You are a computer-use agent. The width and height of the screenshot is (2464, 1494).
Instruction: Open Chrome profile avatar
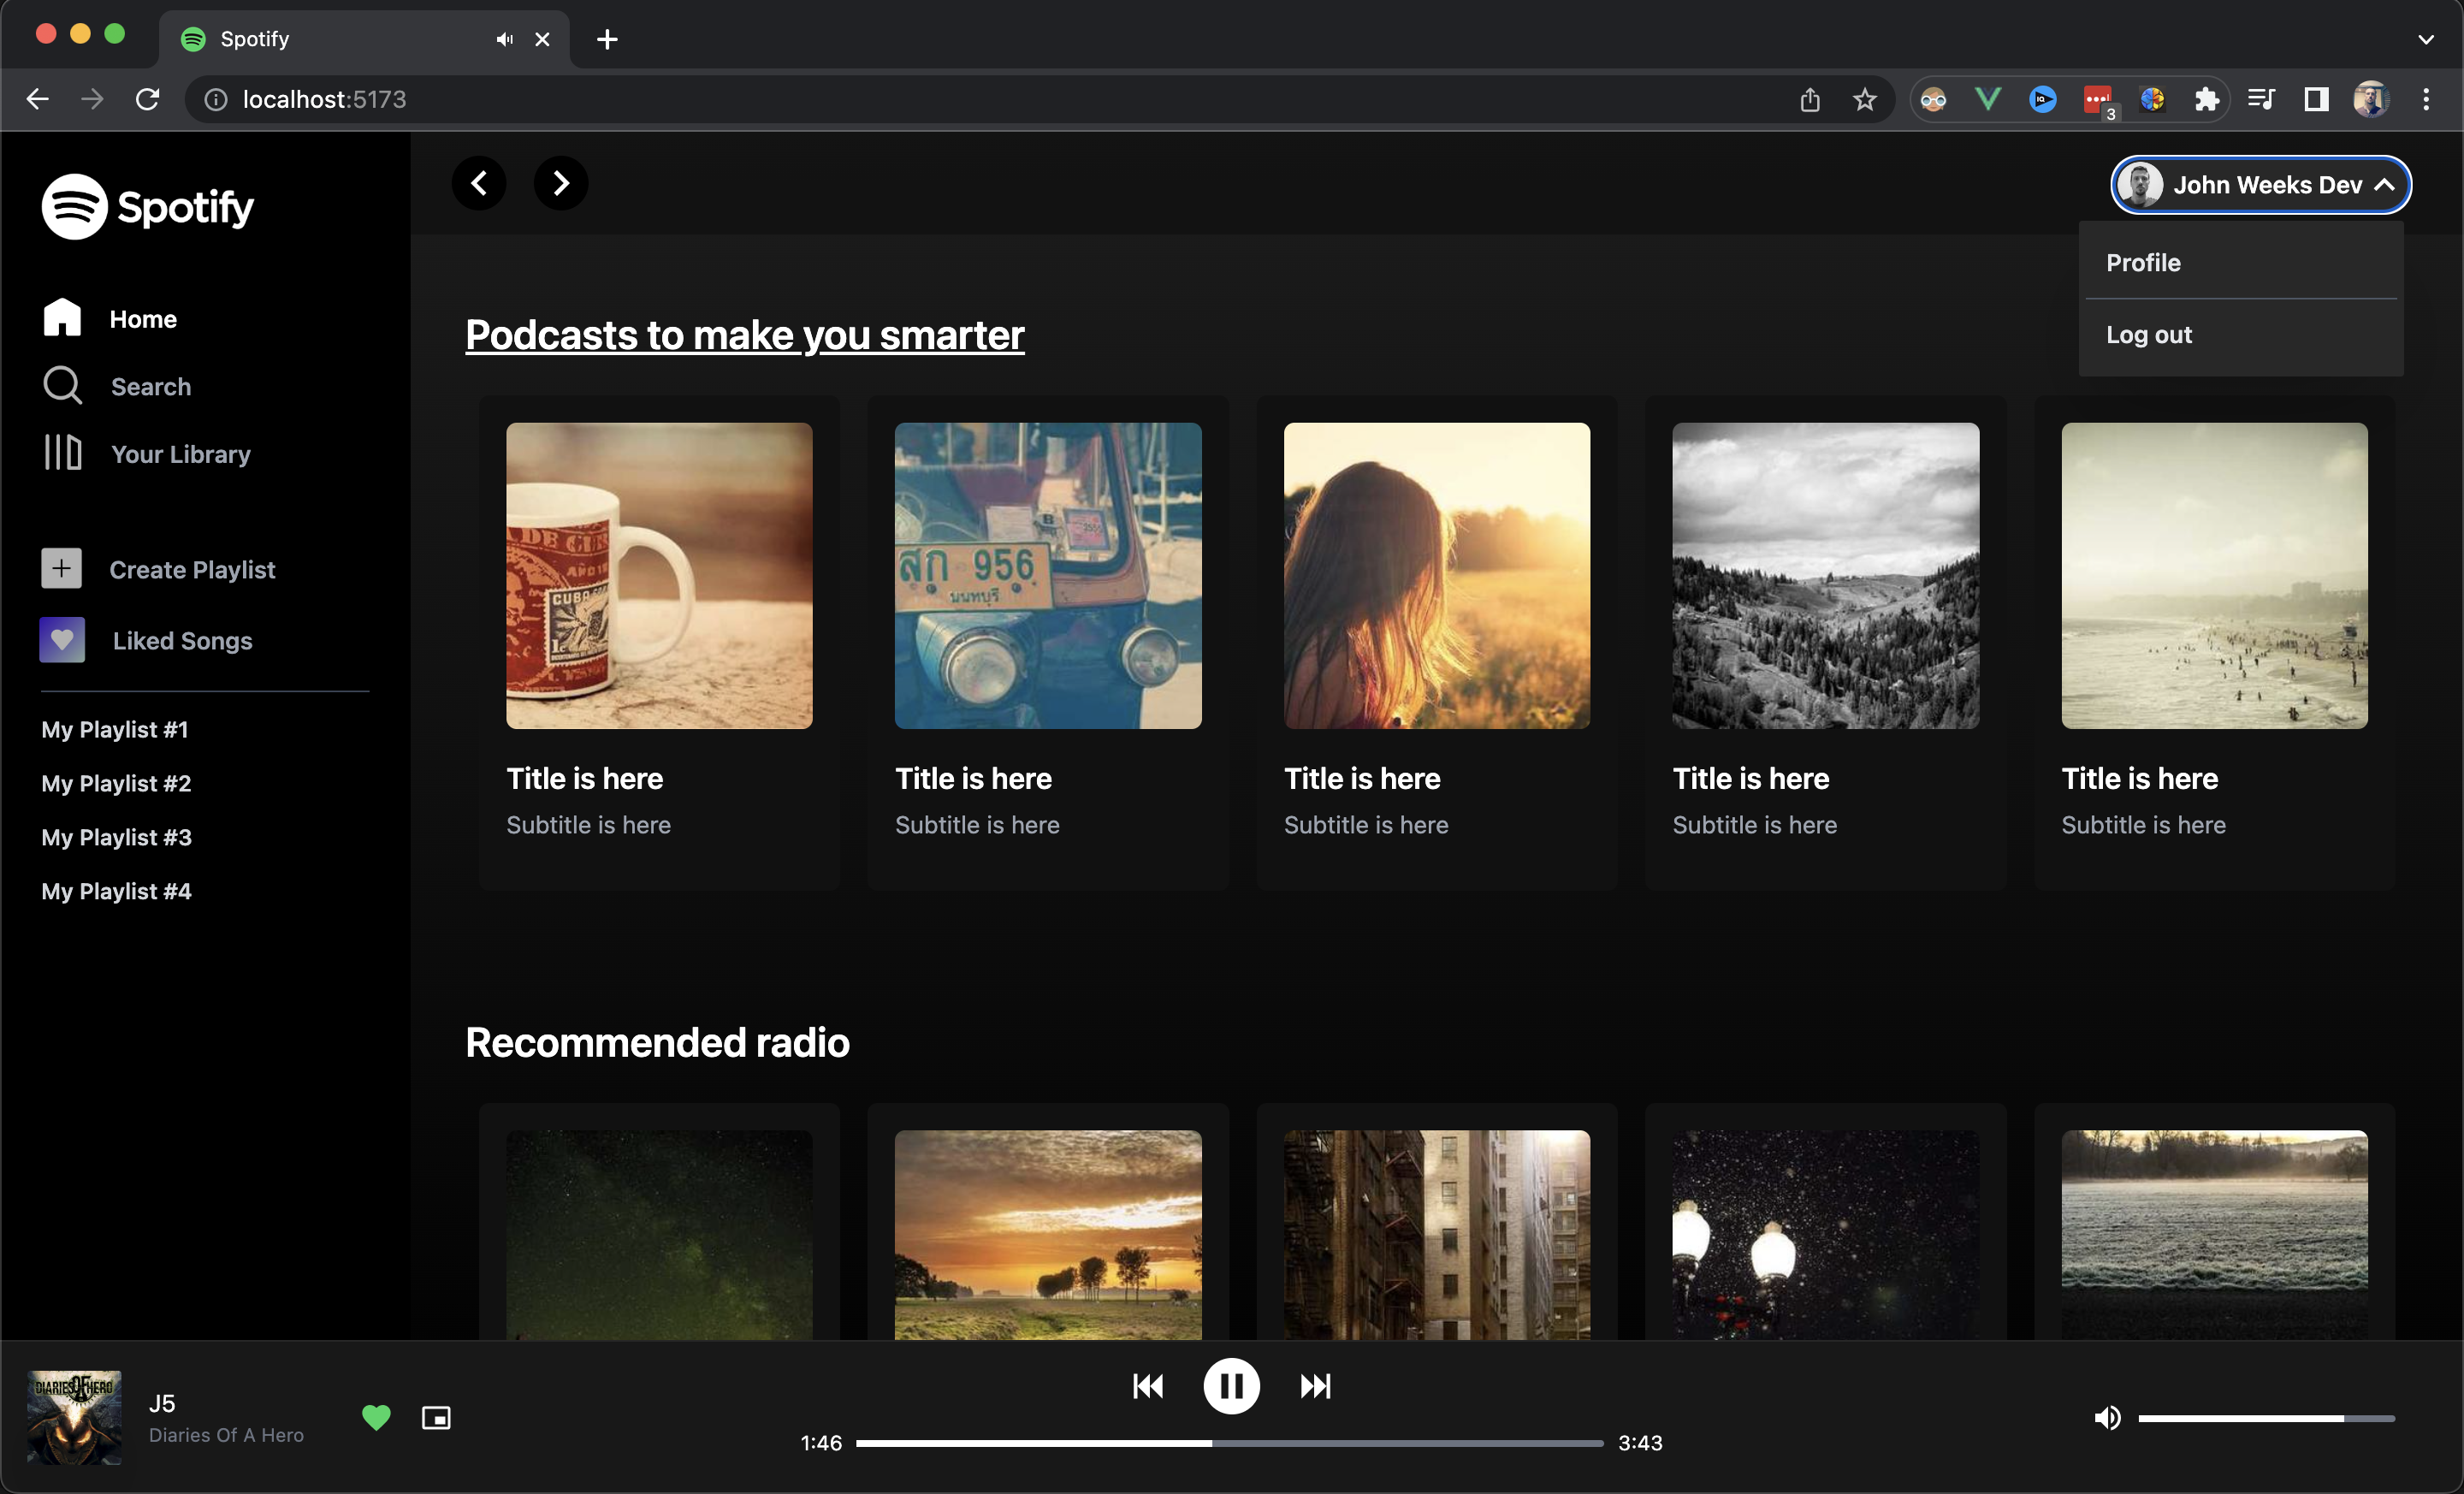2371,99
